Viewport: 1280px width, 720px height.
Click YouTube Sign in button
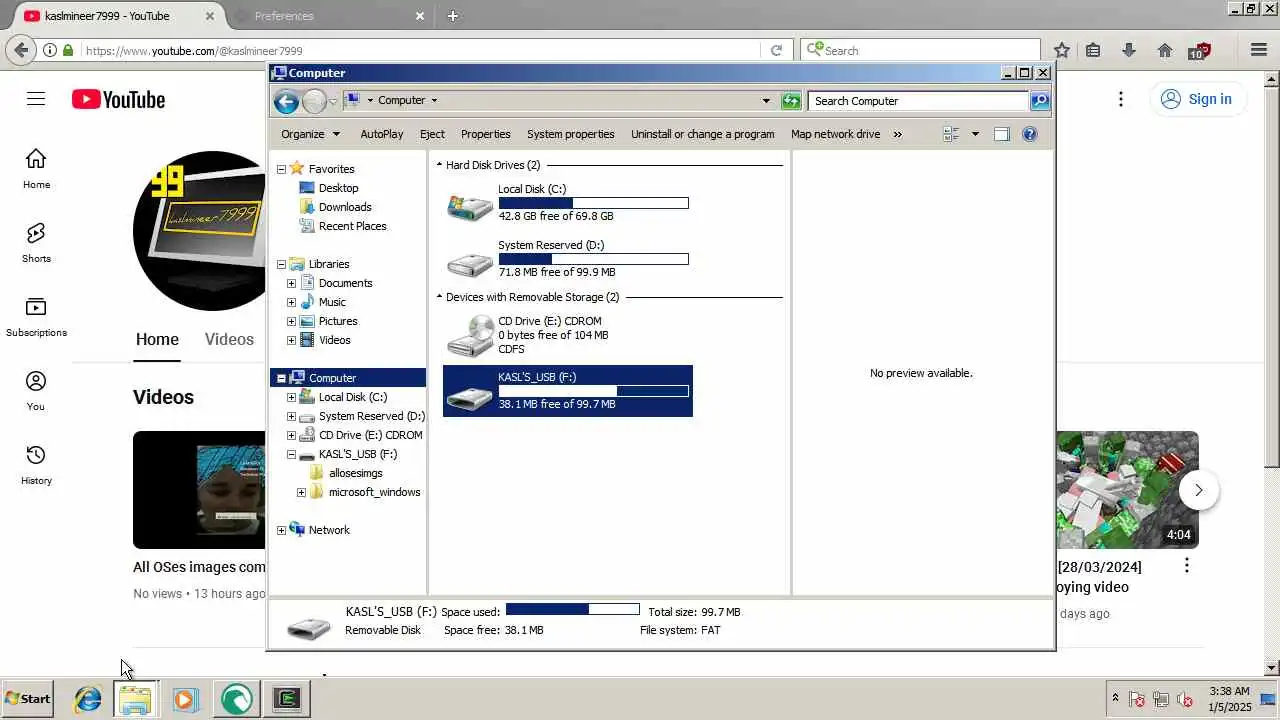(1197, 99)
